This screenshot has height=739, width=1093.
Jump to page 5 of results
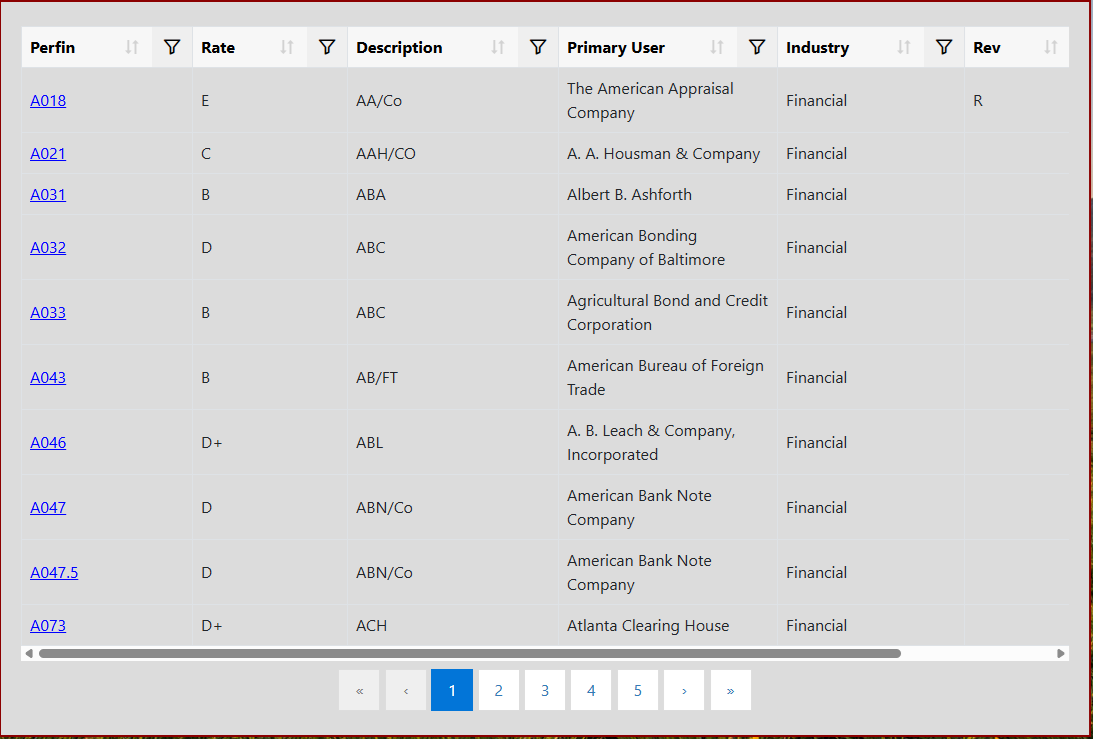[637, 690]
